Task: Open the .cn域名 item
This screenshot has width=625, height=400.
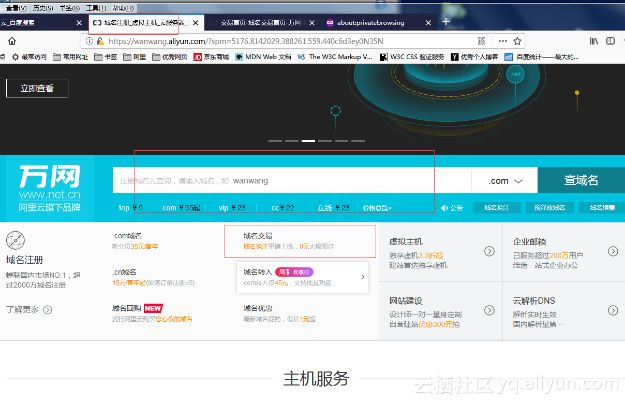Action: (153, 277)
